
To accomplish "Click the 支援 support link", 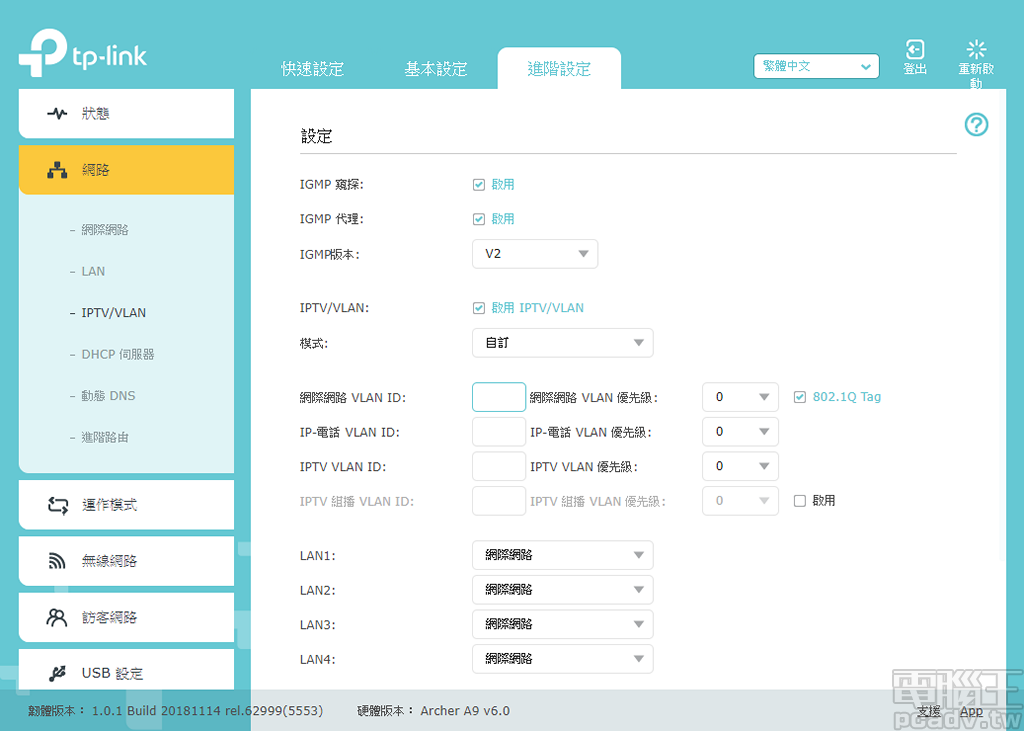I will 928,710.
